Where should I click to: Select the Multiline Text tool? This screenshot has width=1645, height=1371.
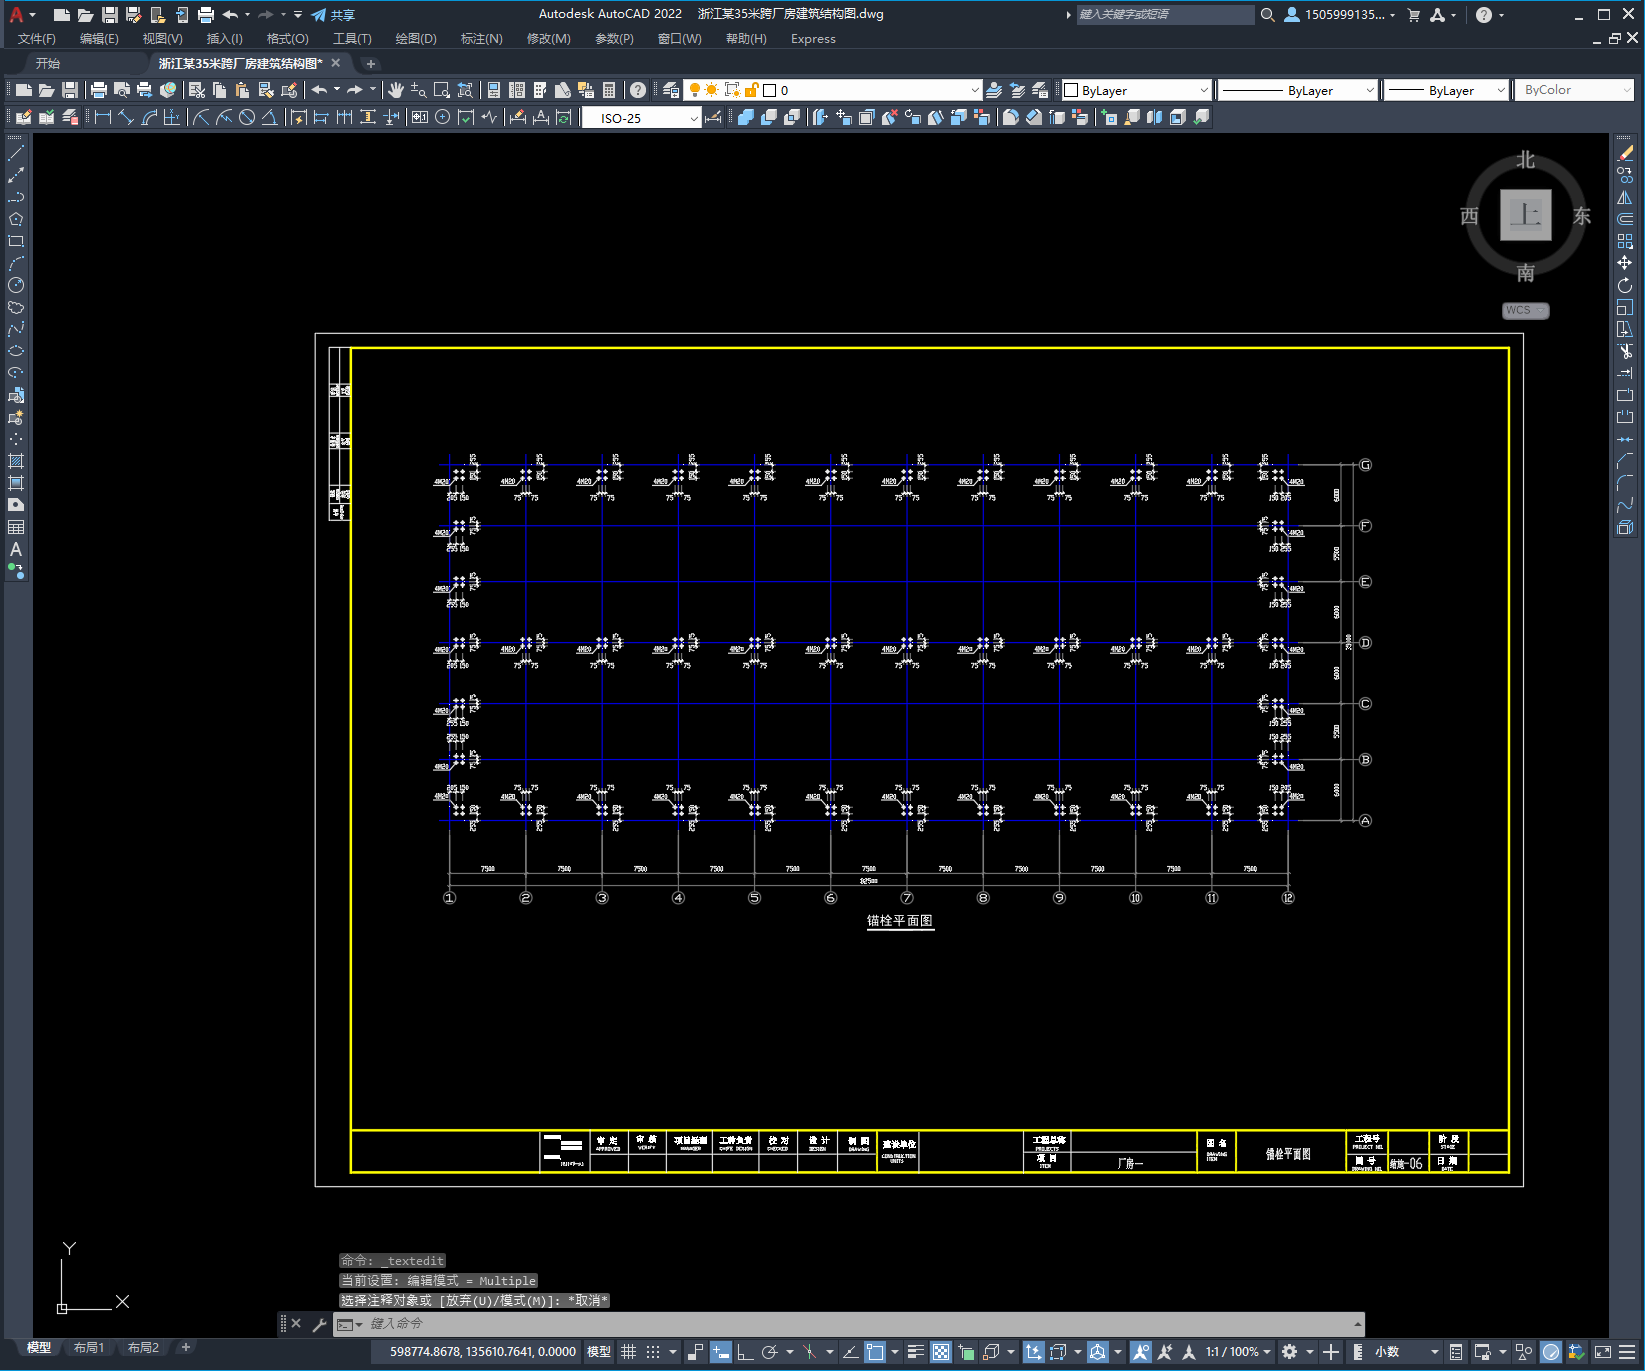click(x=16, y=549)
